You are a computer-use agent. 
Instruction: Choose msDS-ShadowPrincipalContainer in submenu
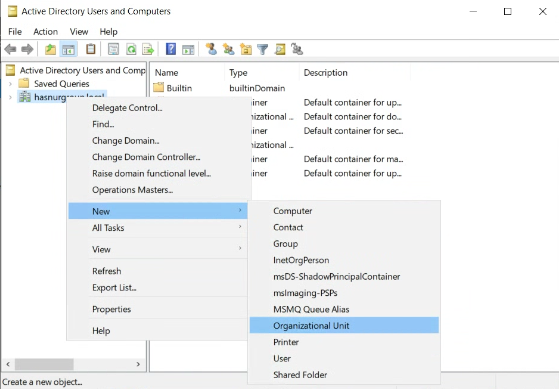(344, 276)
